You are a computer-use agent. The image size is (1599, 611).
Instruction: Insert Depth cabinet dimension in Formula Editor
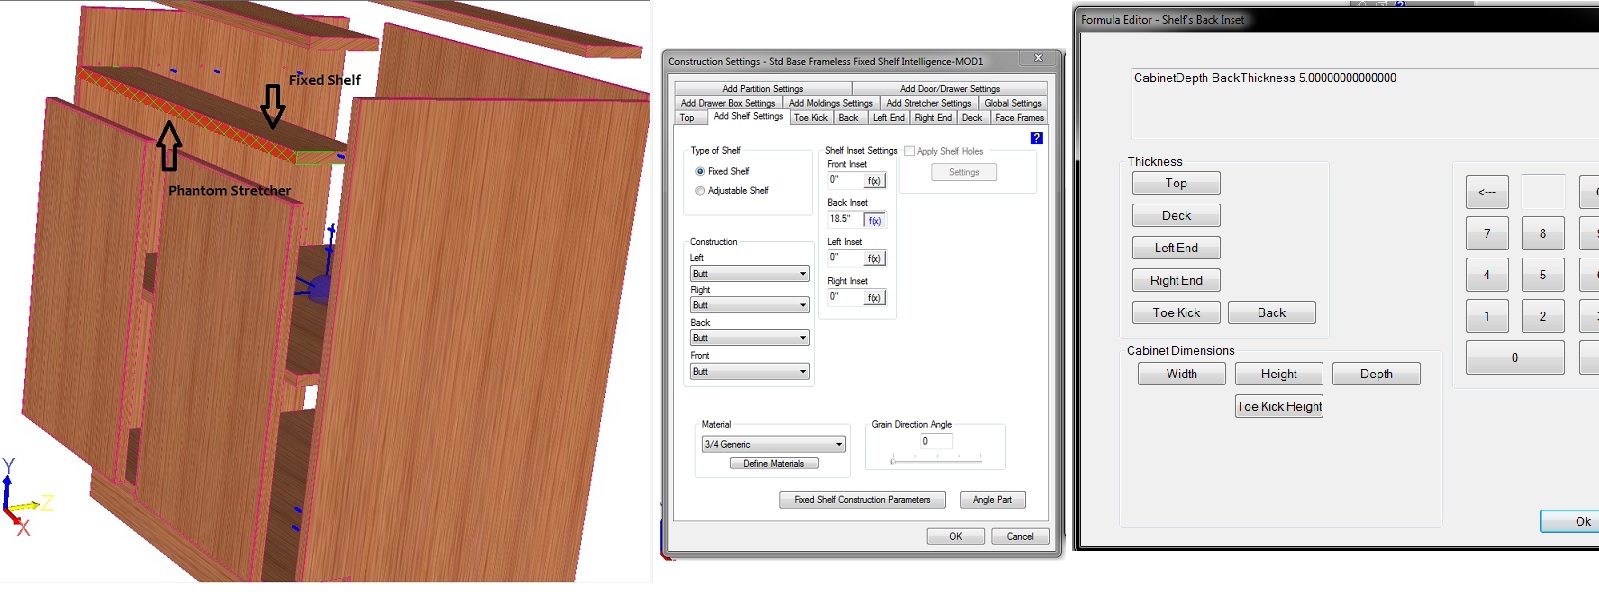pyautogui.click(x=1375, y=374)
